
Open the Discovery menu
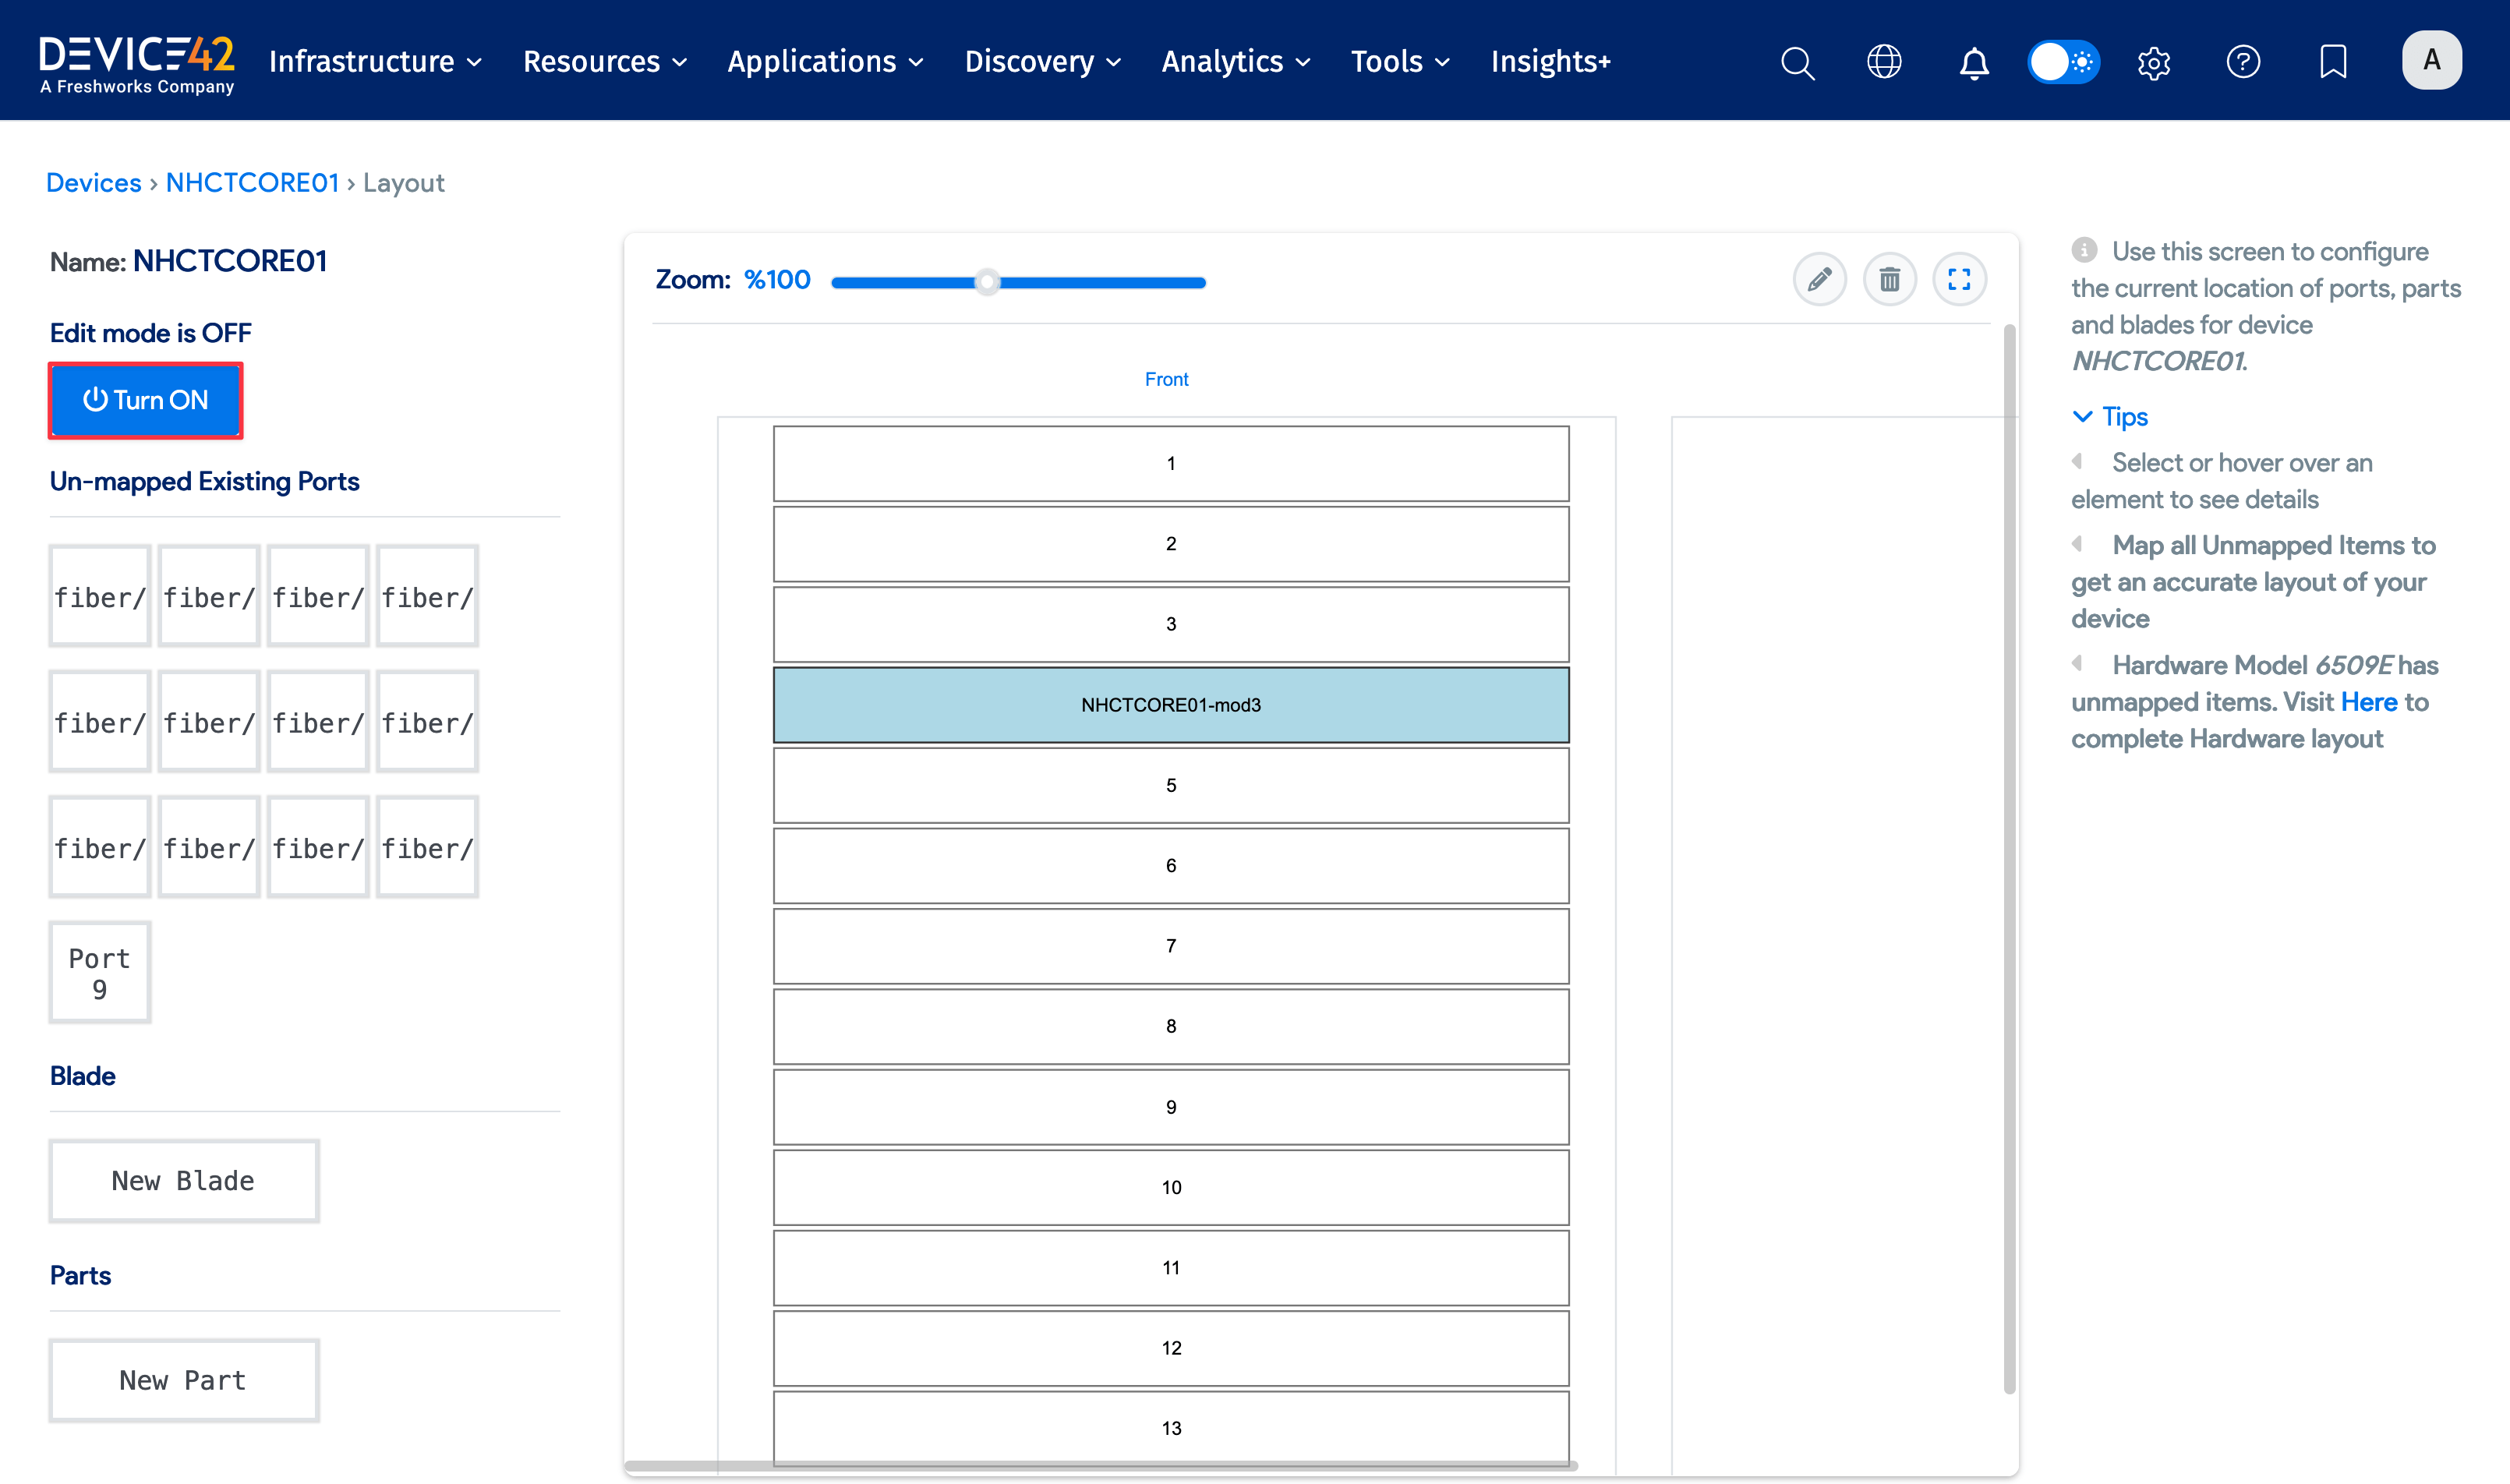(1042, 62)
